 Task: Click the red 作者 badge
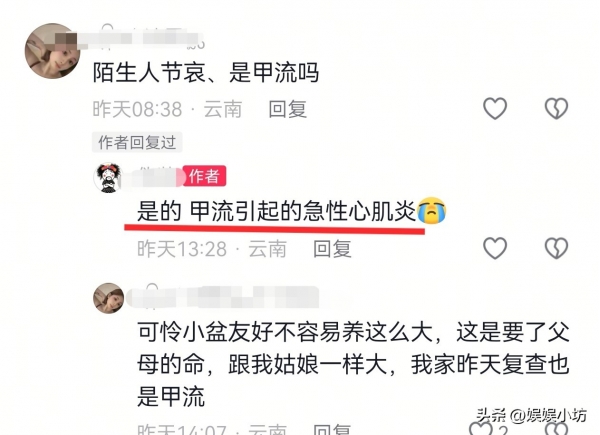[205, 176]
